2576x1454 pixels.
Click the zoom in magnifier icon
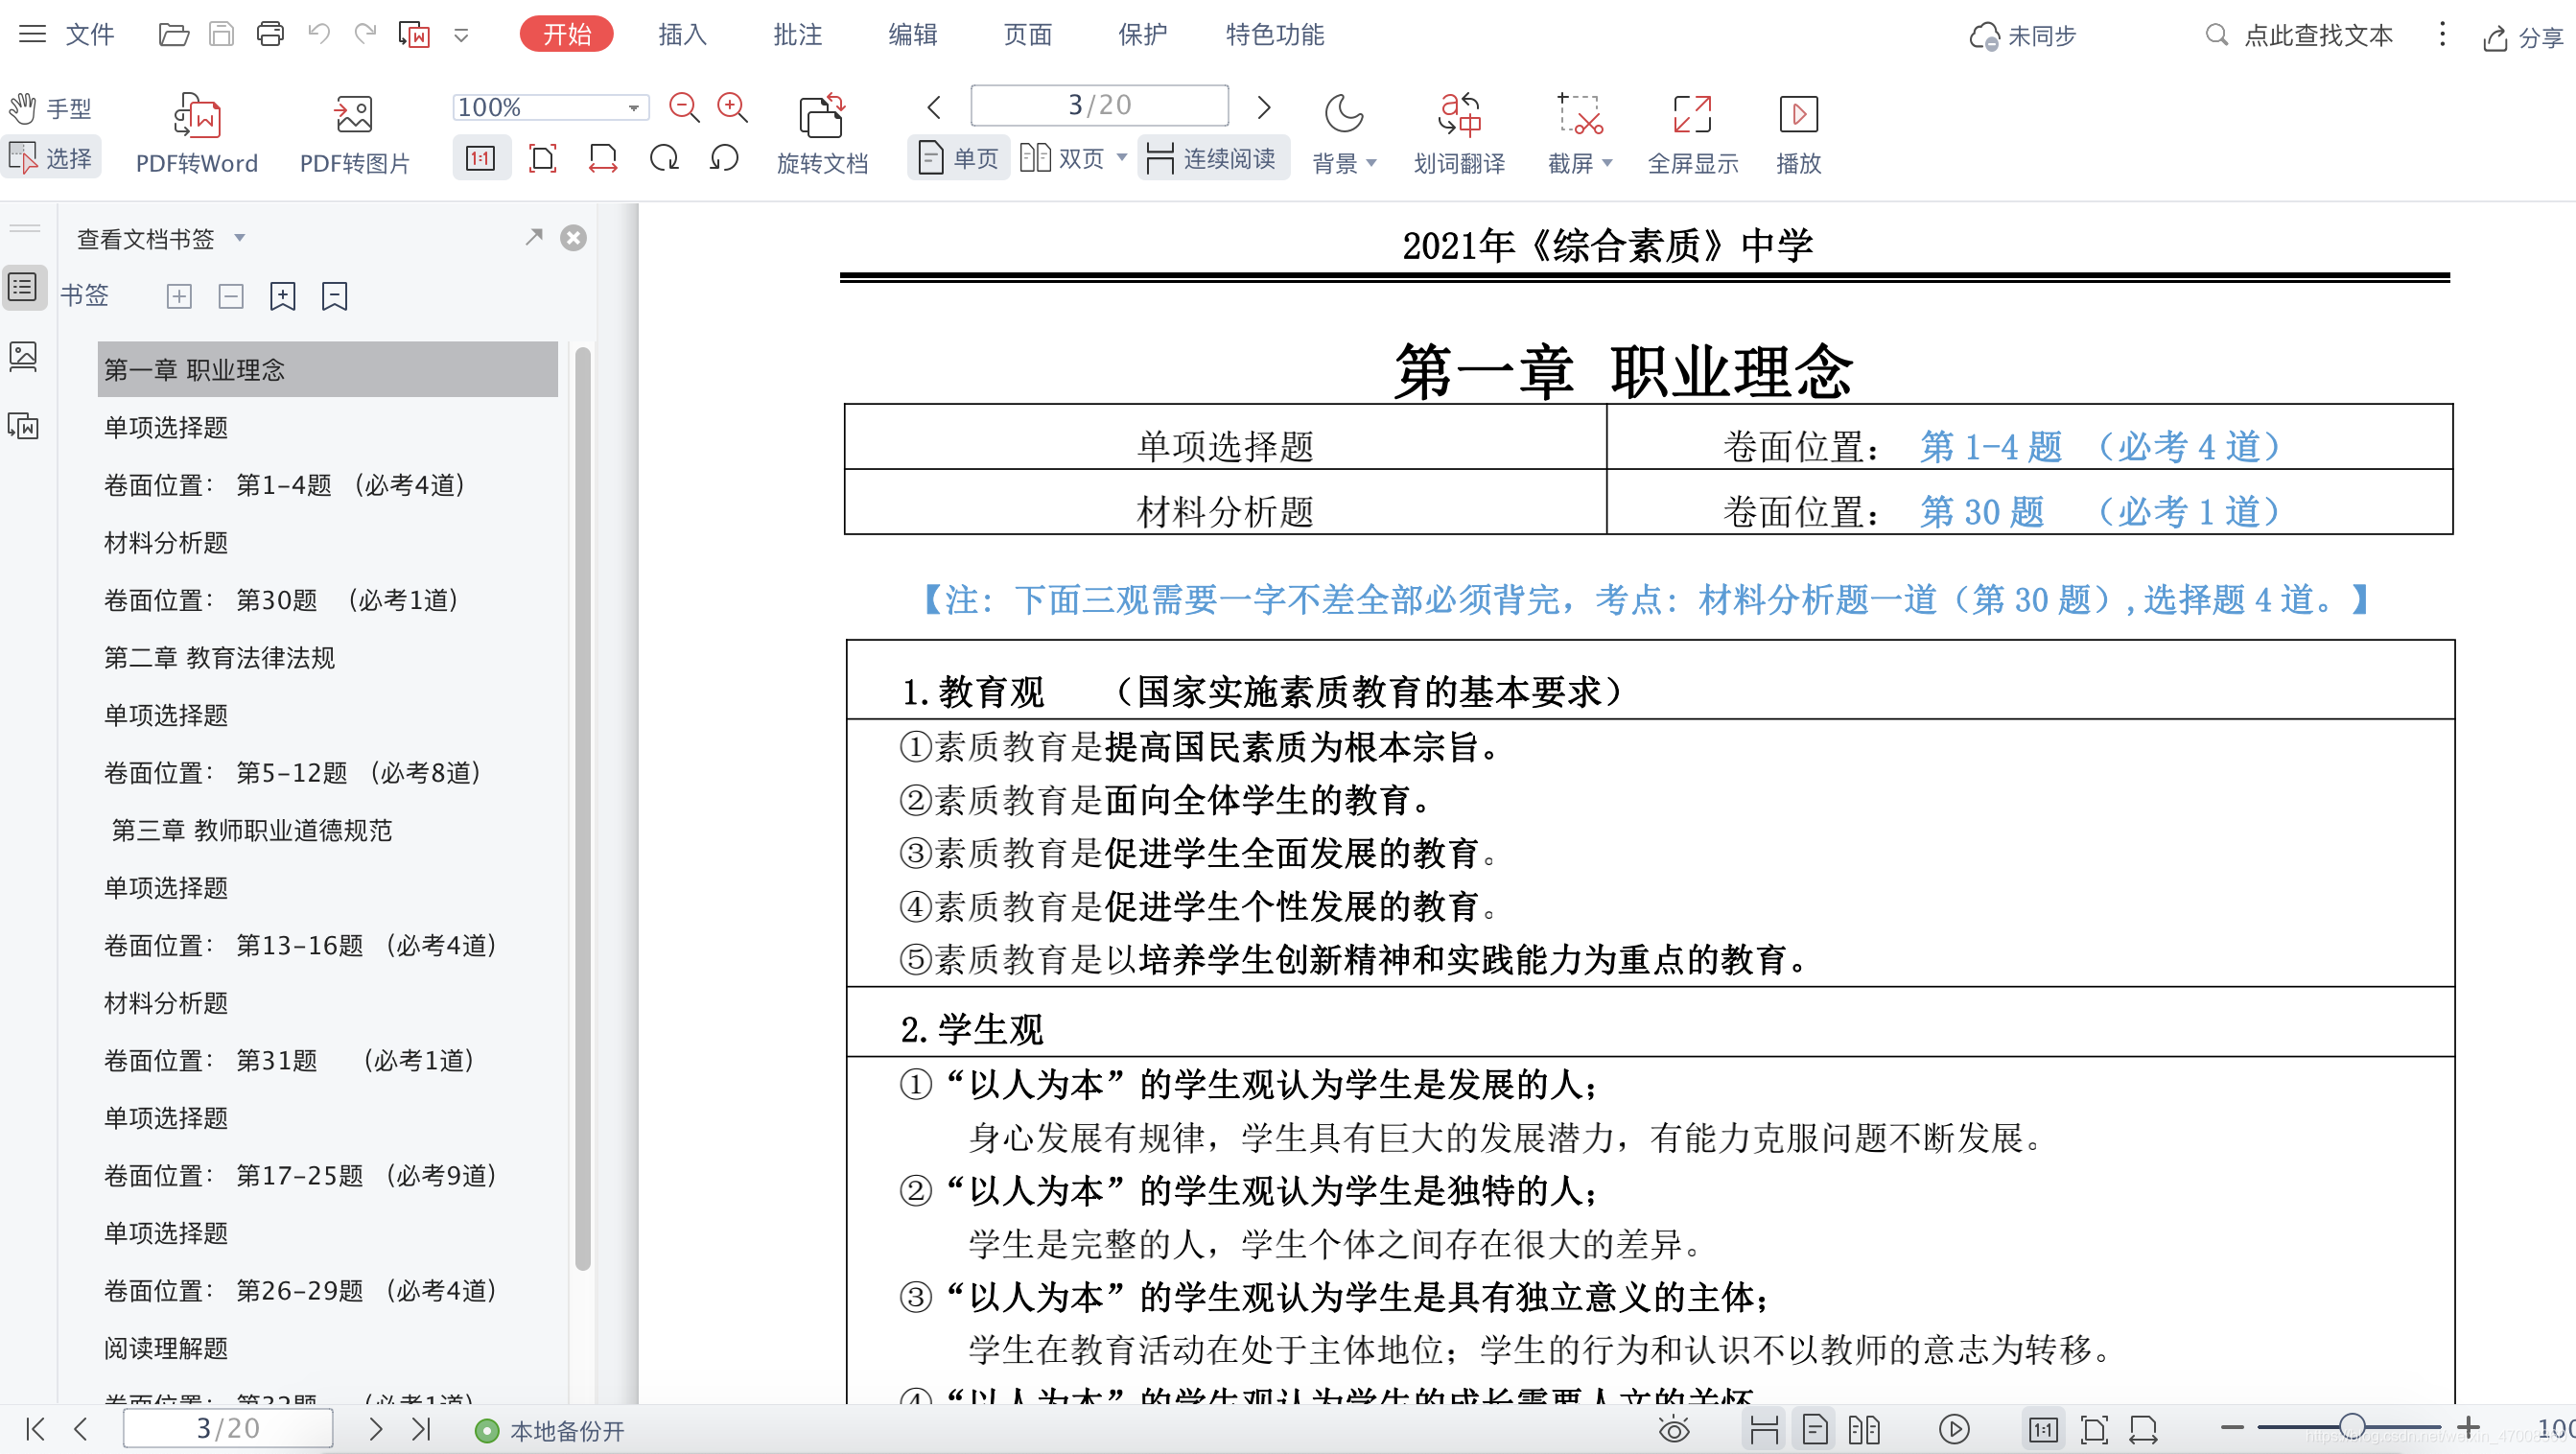pyautogui.click(x=732, y=107)
